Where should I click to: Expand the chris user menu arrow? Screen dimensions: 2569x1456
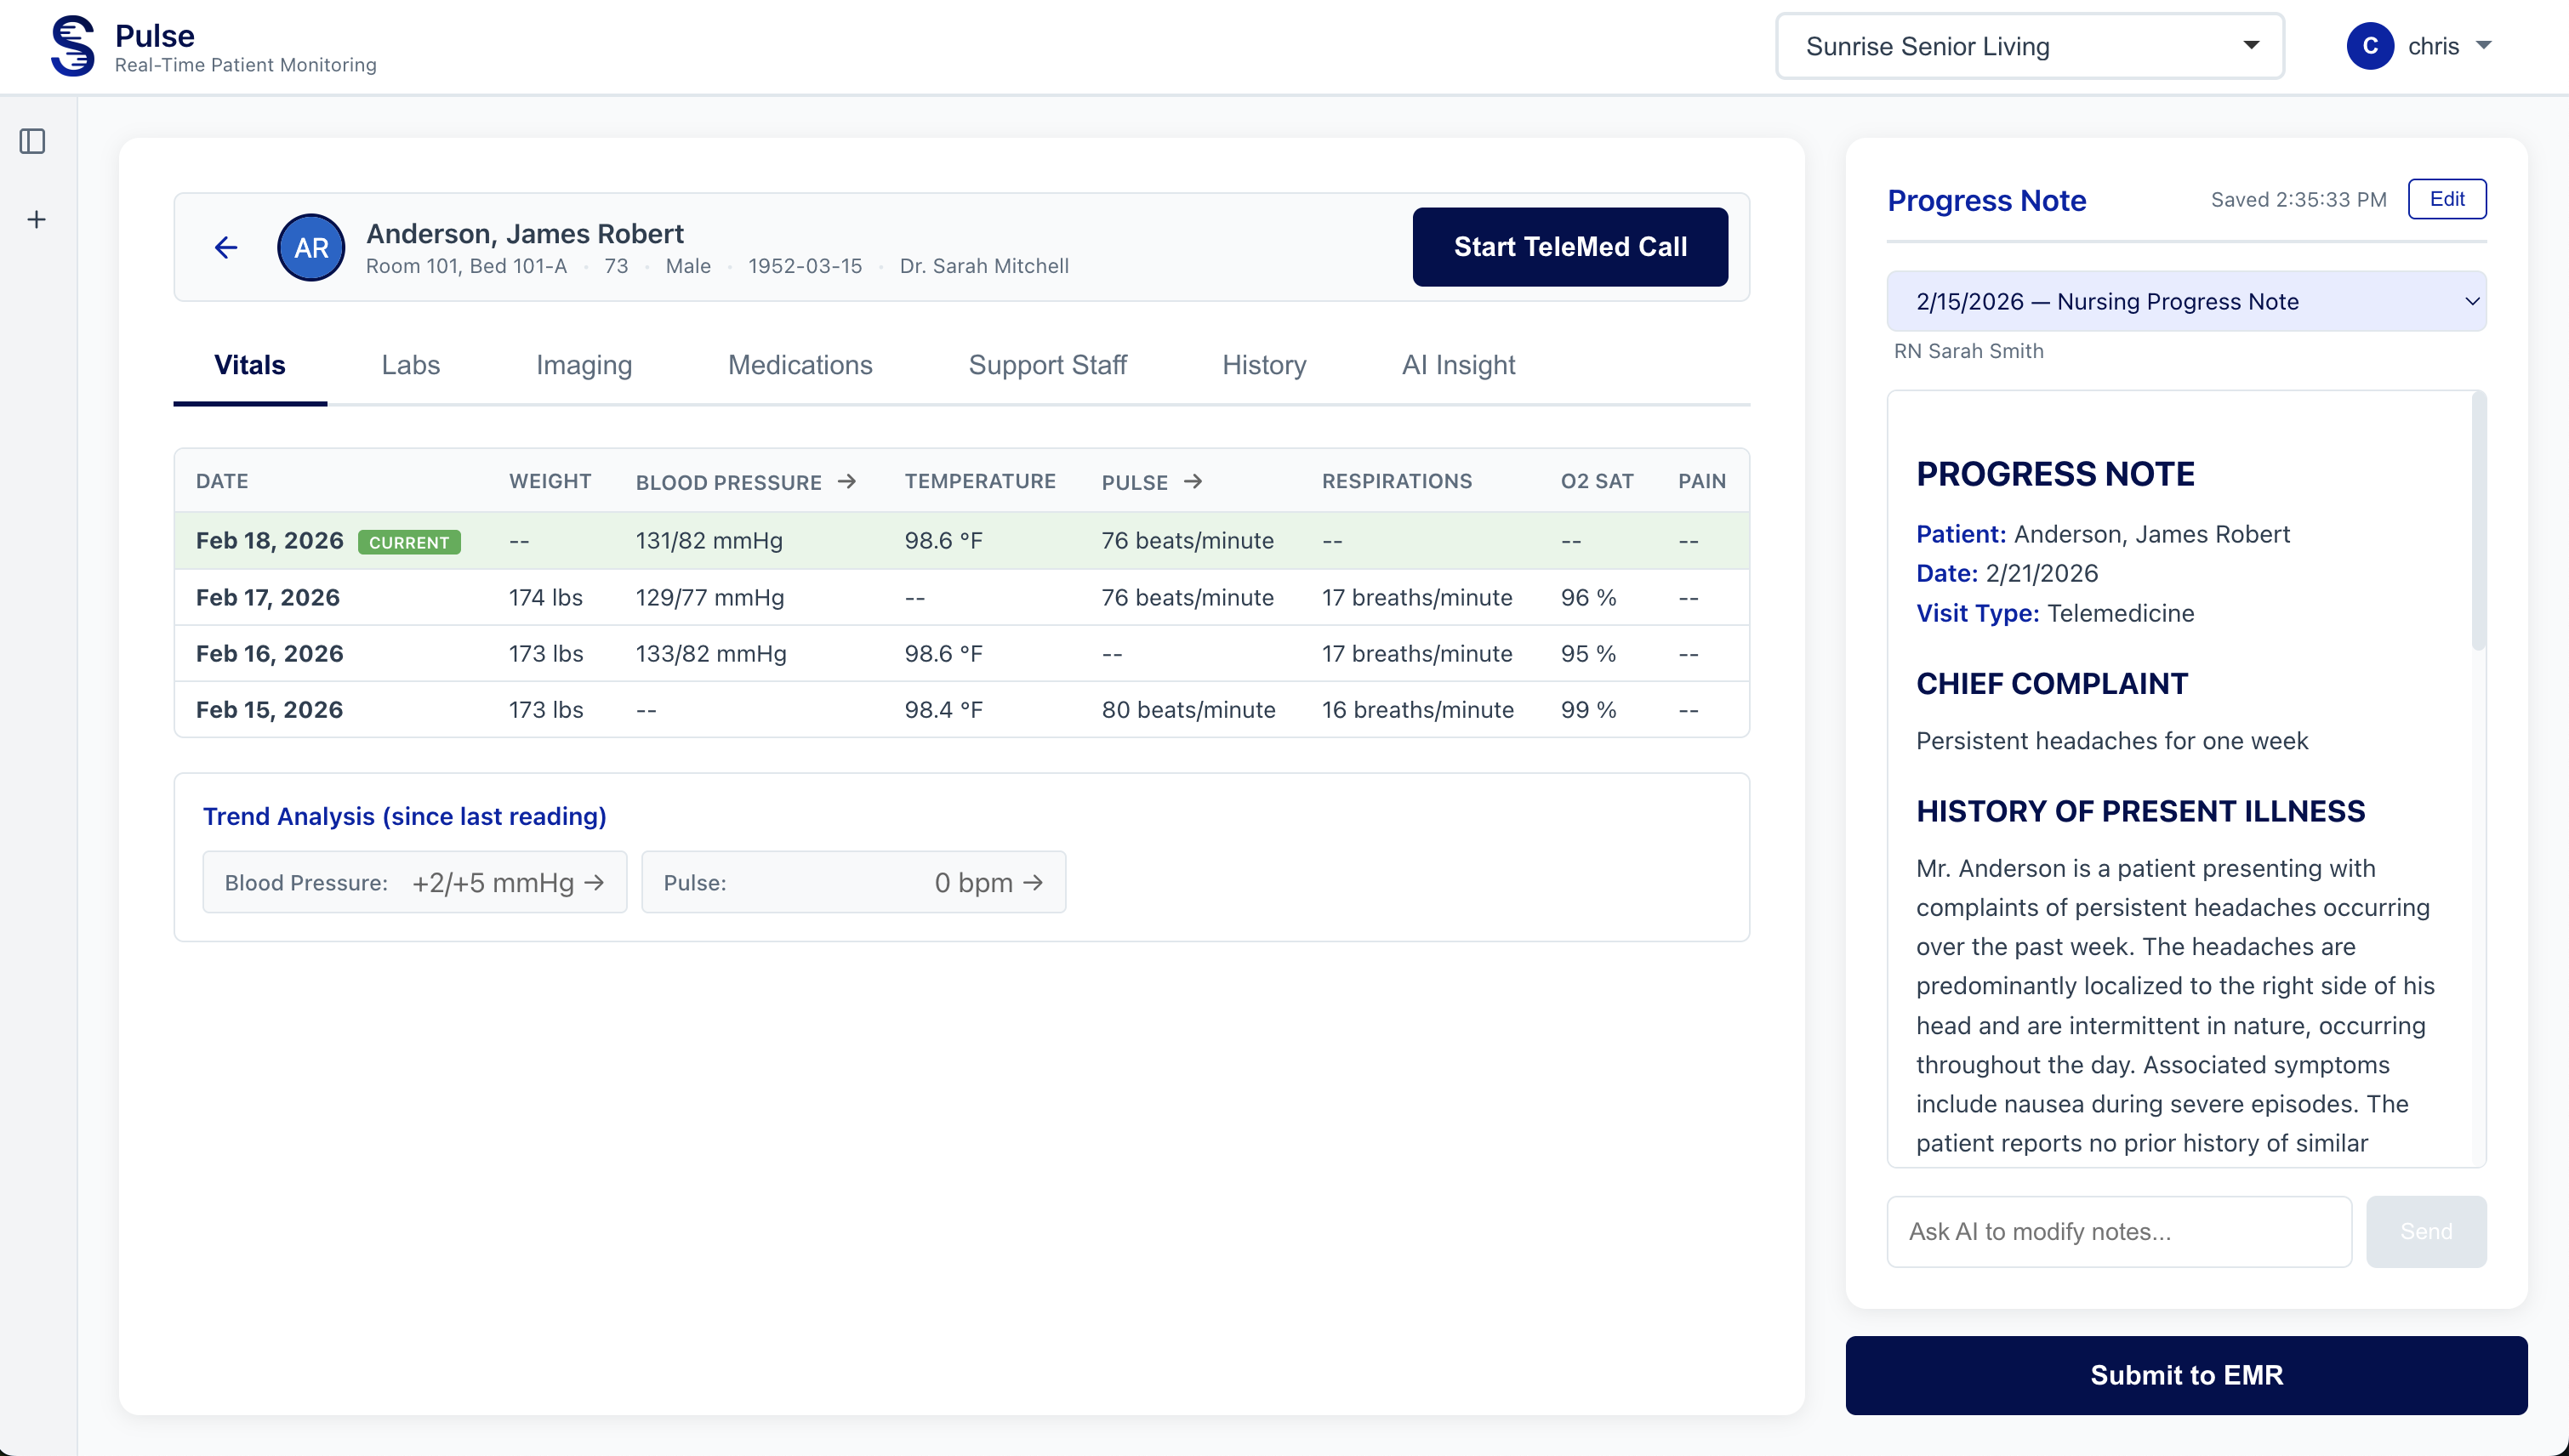tap(2484, 46)
